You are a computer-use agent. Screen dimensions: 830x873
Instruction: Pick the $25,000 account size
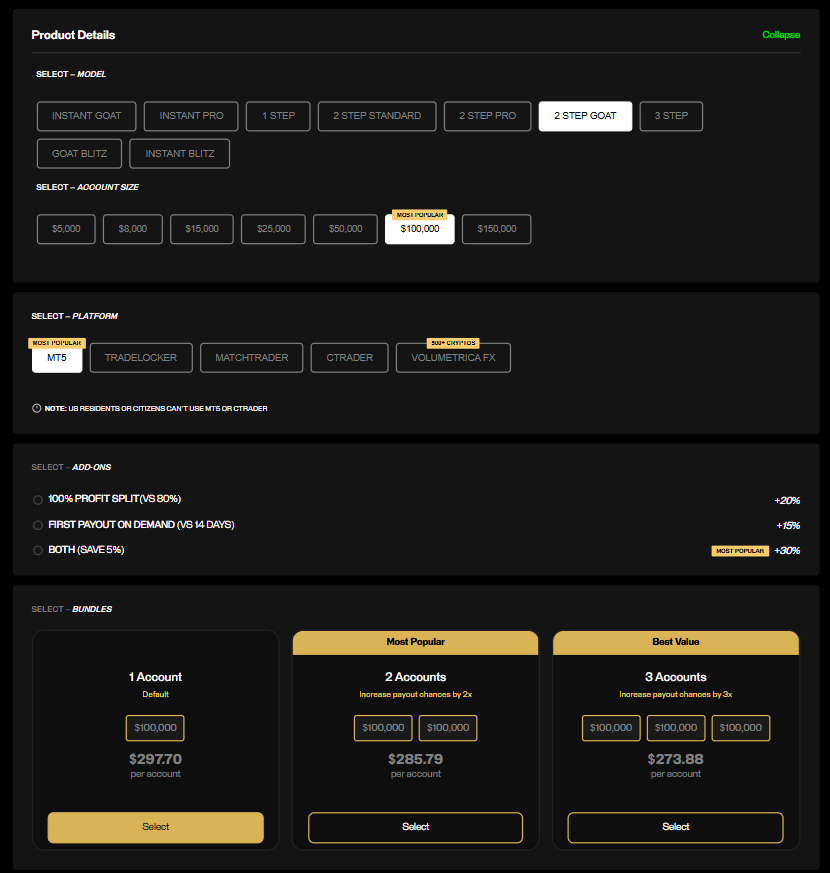pos(272,229)
